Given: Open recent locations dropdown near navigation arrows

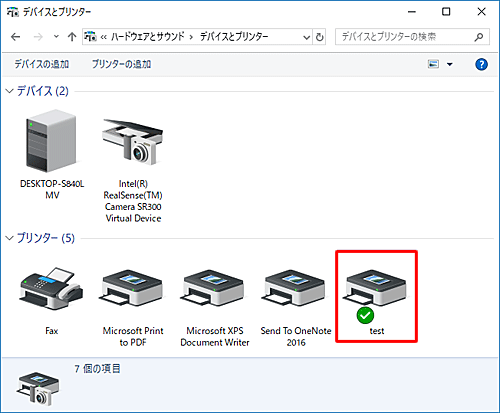Looking at the screenshot, I should [x=56, y=37].
